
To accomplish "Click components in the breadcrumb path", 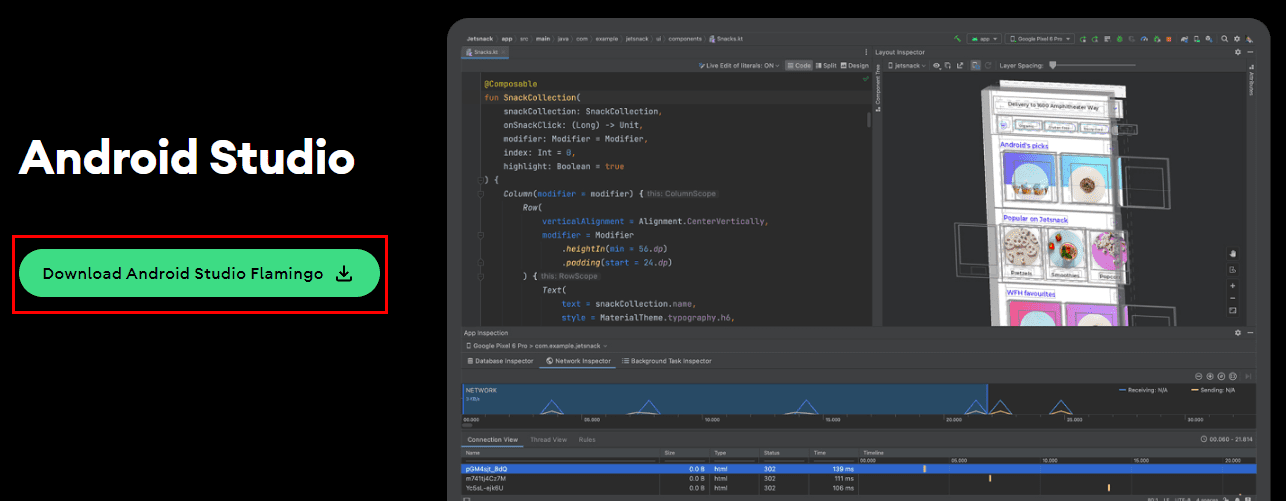I will [x=686, y=39].
